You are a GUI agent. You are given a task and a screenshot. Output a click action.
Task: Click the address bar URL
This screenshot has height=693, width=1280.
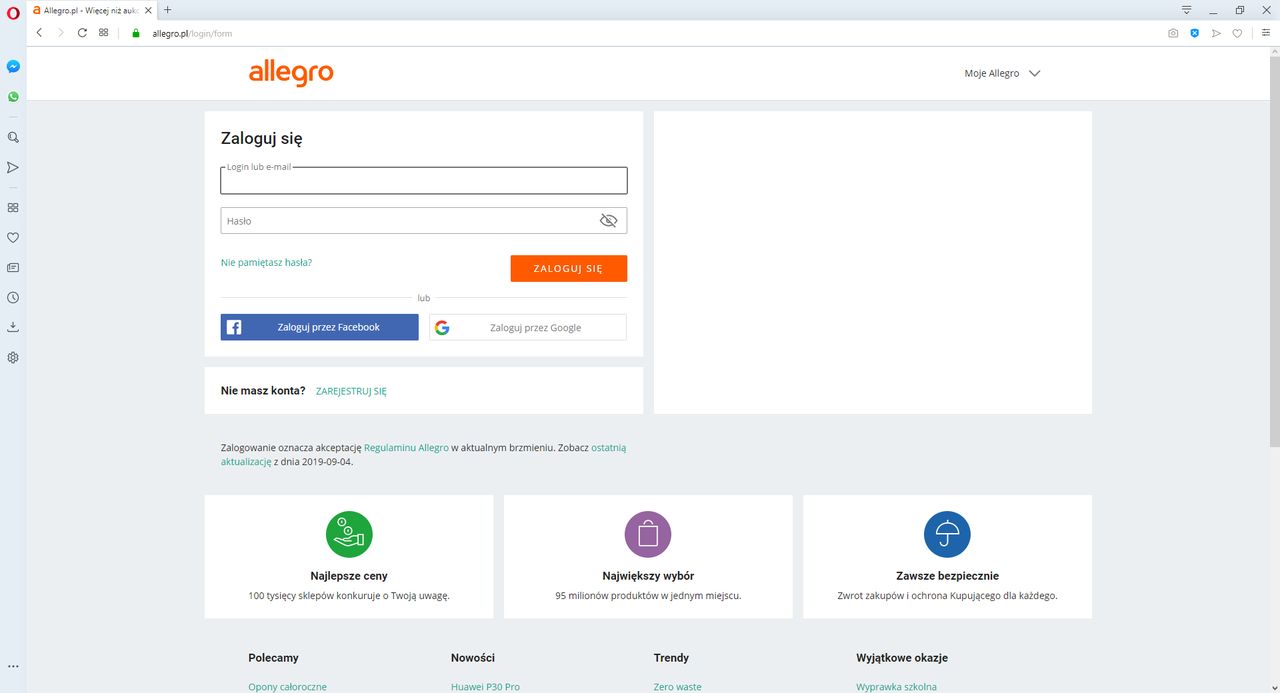[192, 33]
